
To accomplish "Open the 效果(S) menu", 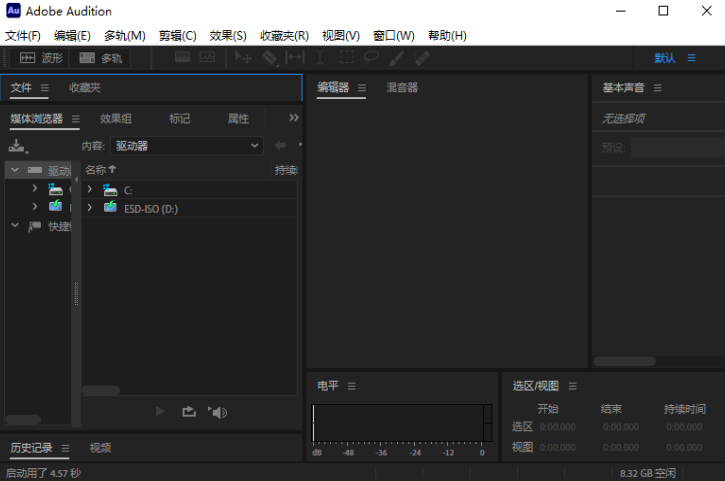I will [228, 35].
